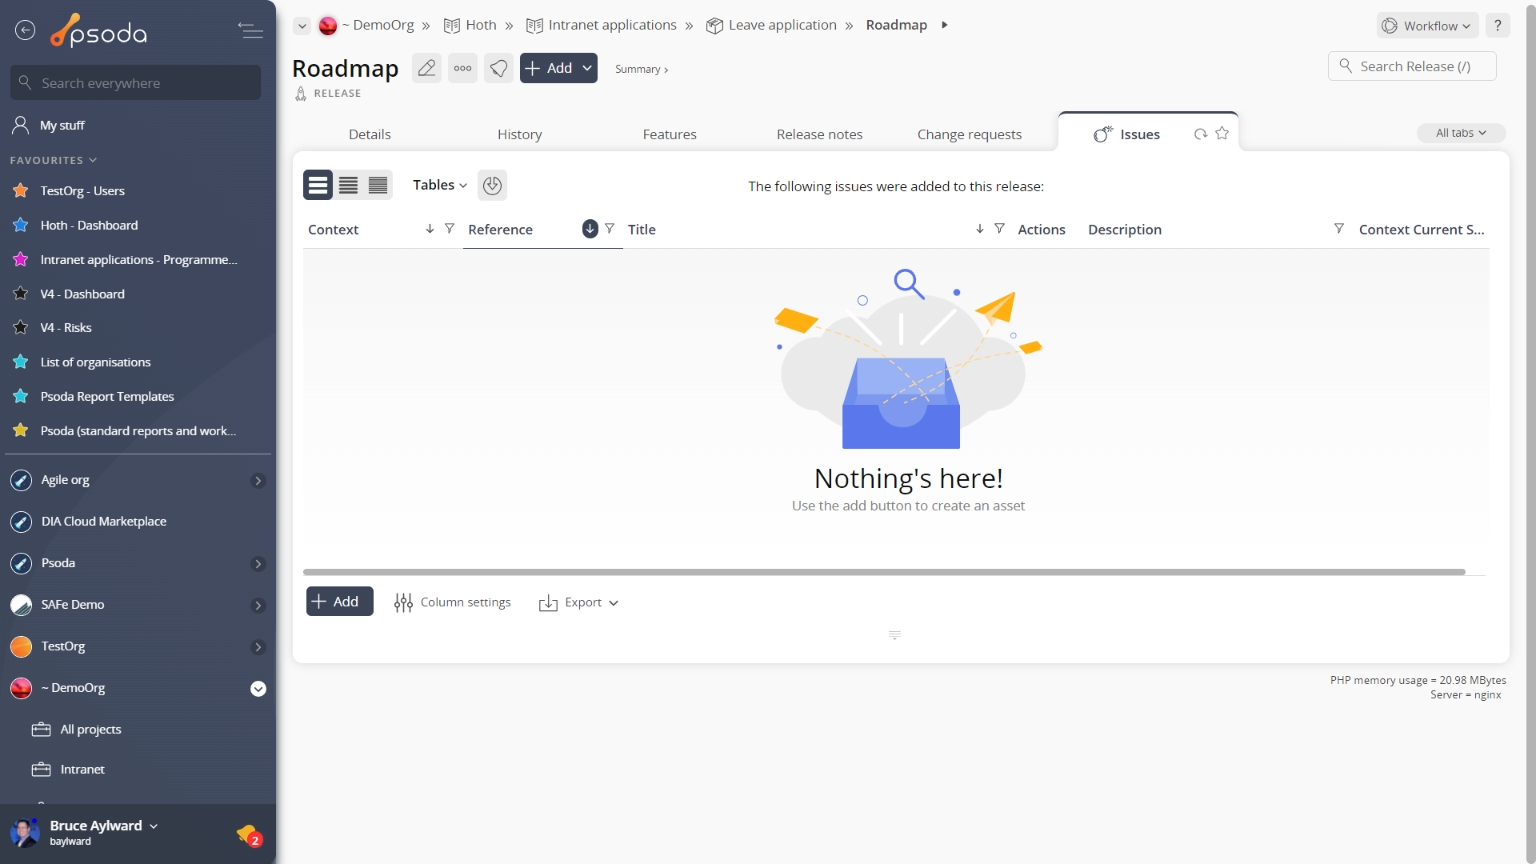1536x864 pixels.
Task: Open breadcrumb dropdown arrow before DemoOrg
Action: 302,26
